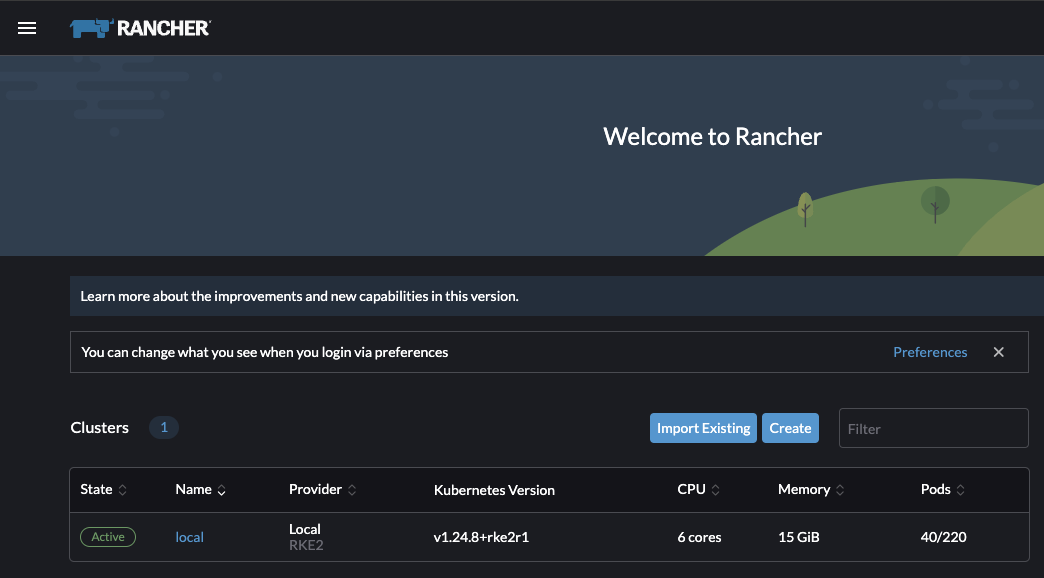Dismiss the login preferences notice

pyautogui.click(x=998, y=352)
